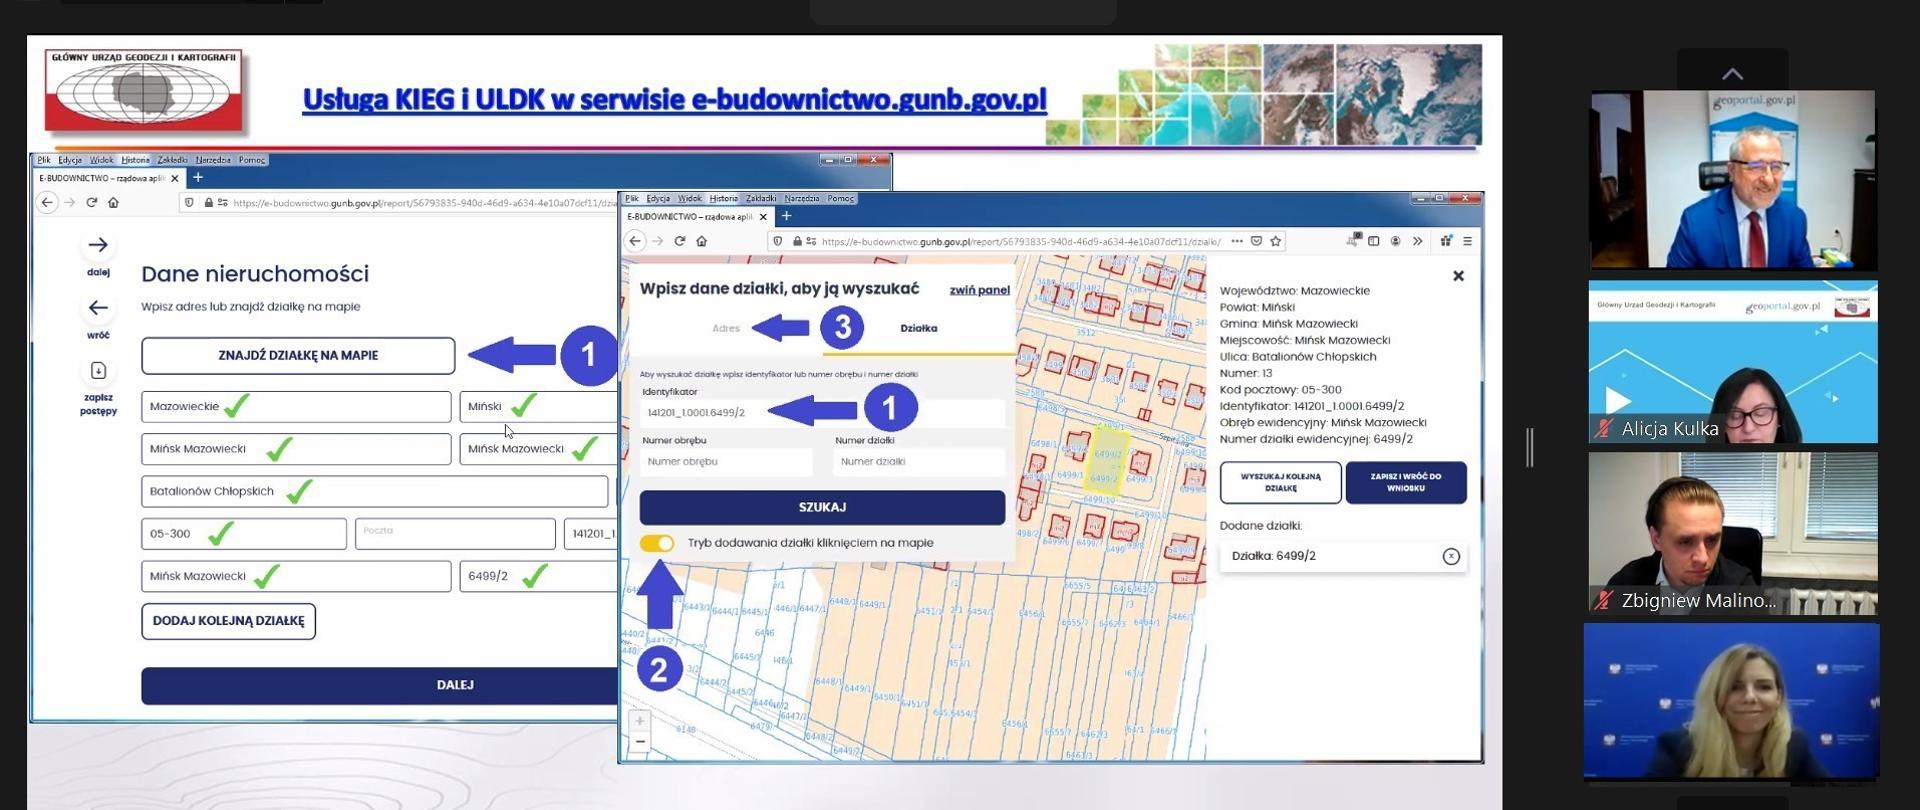Click ZNAJDŹ DZIAŁKĘ NA MAPIE button
Image resolution: width=1920 pixels, height=810 pixels.
298,355
